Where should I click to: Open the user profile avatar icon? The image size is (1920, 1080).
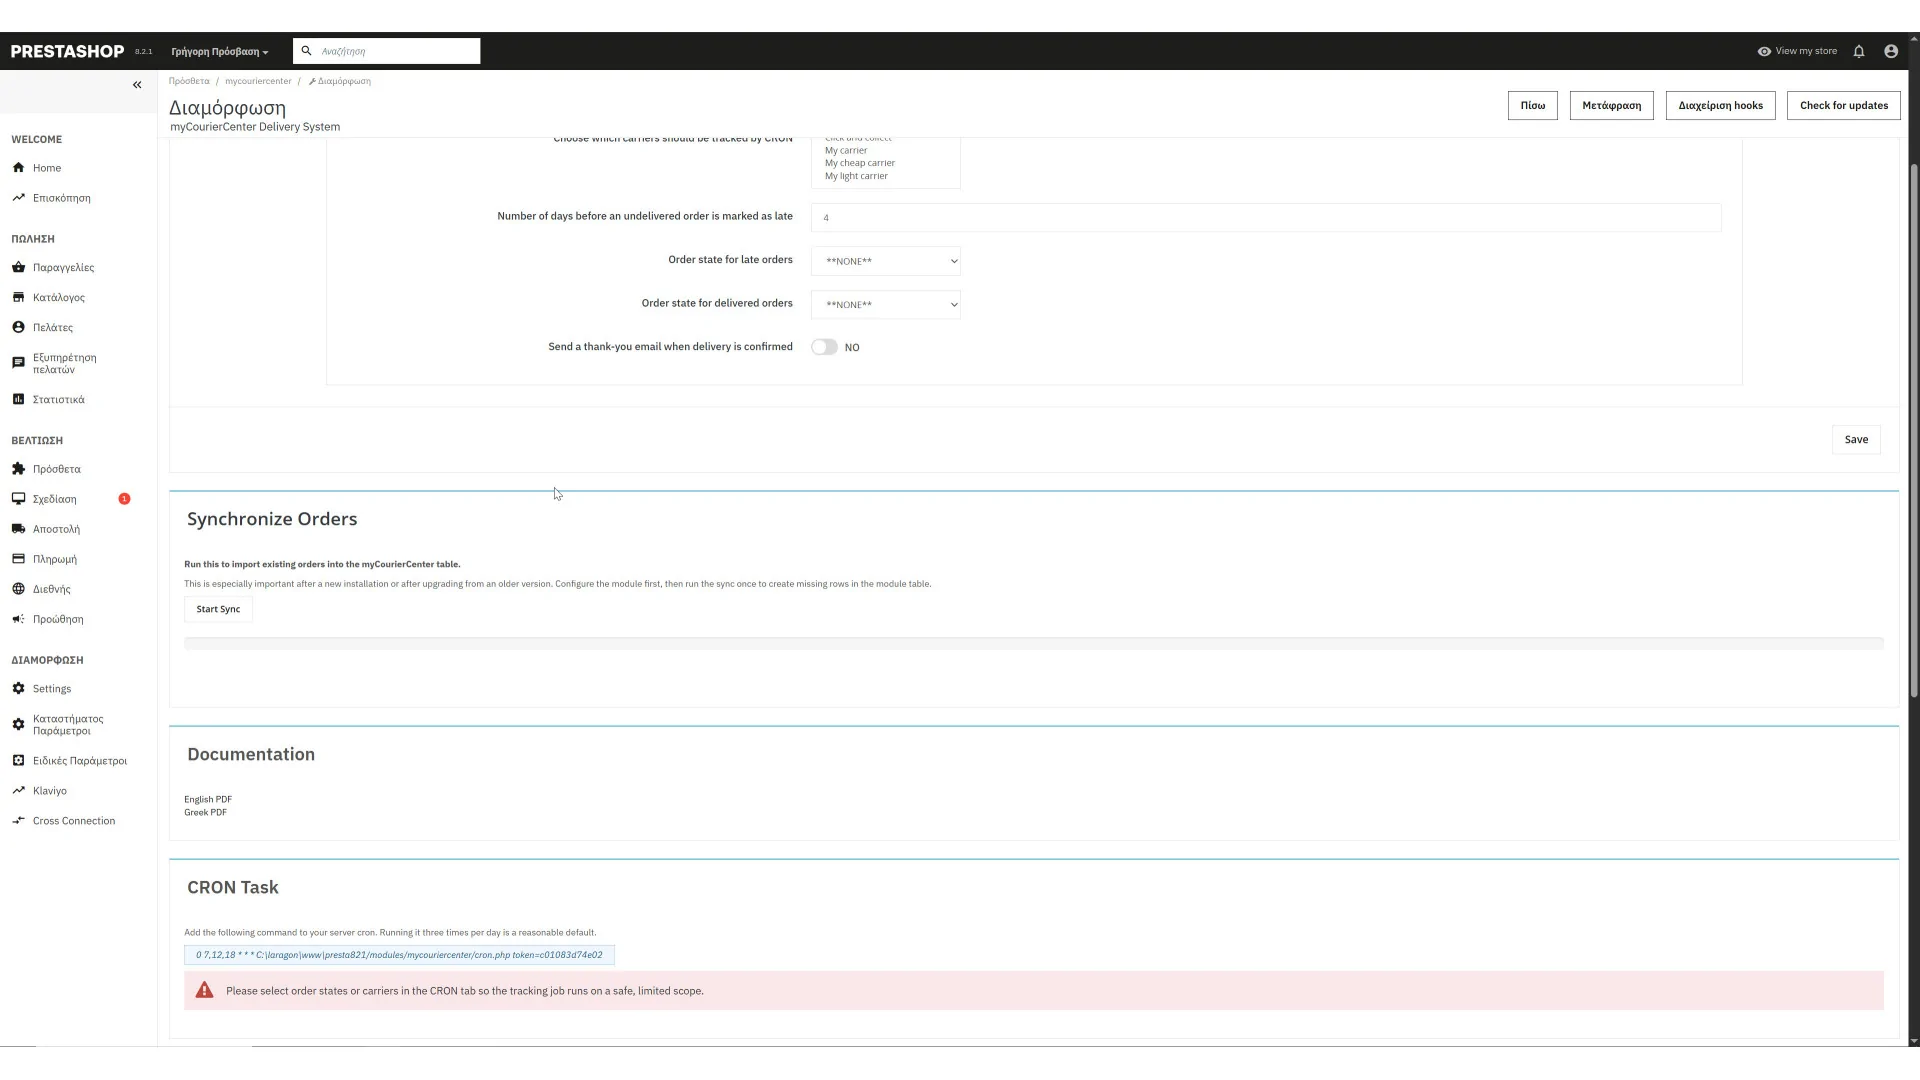pyautogui.click(x=1891, y=51)
